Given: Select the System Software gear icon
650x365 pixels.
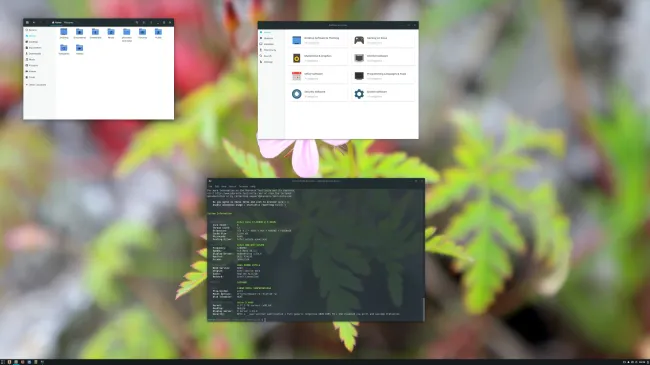Looking at the screenshot, I should click(359, 94).
